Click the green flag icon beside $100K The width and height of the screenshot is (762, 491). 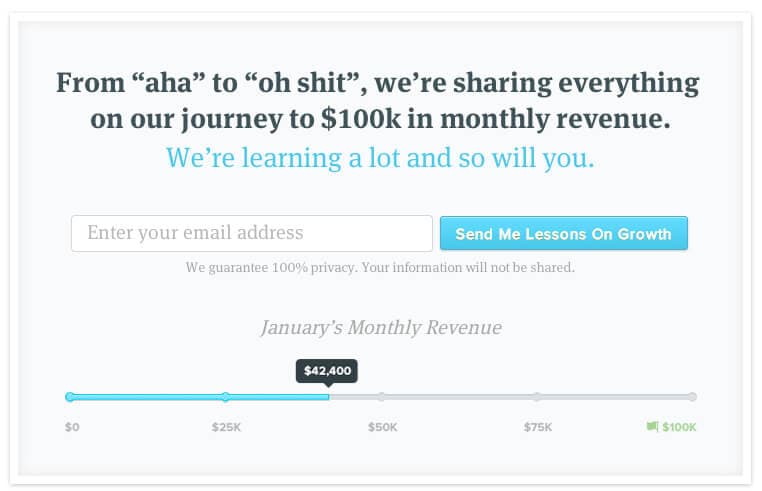pos(652,426)
